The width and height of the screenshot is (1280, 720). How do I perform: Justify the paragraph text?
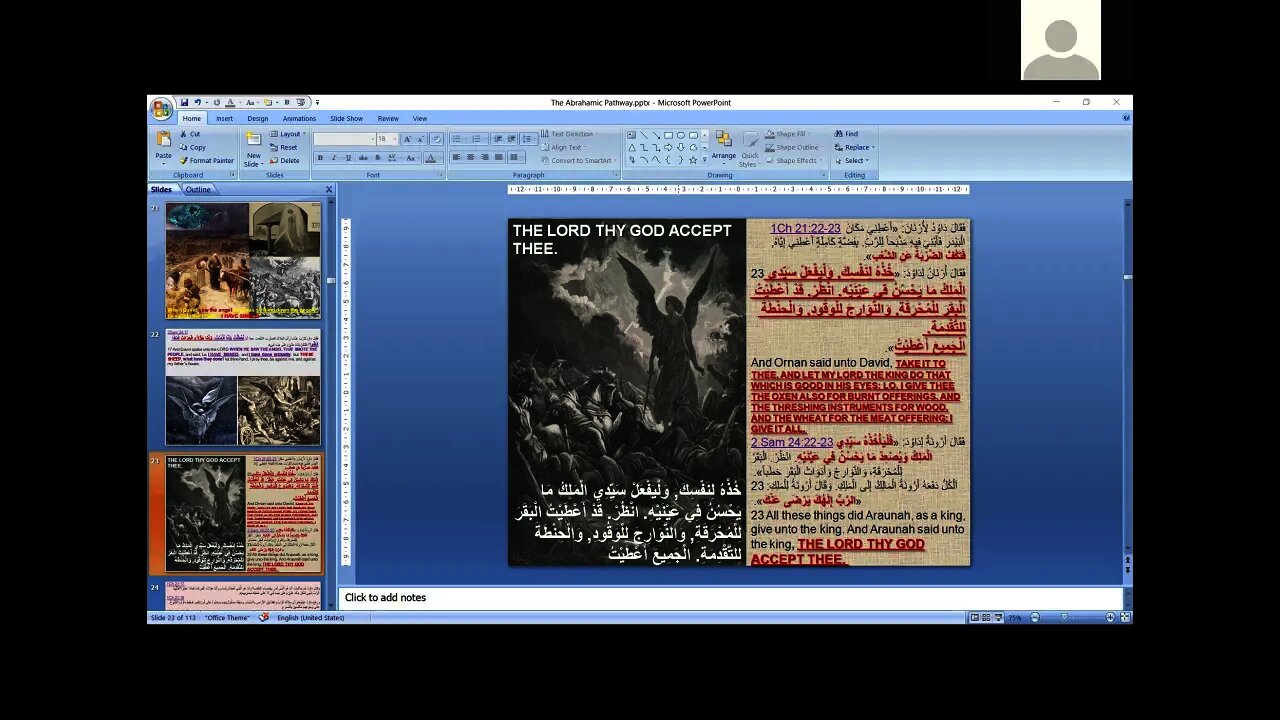click(499, 157)
